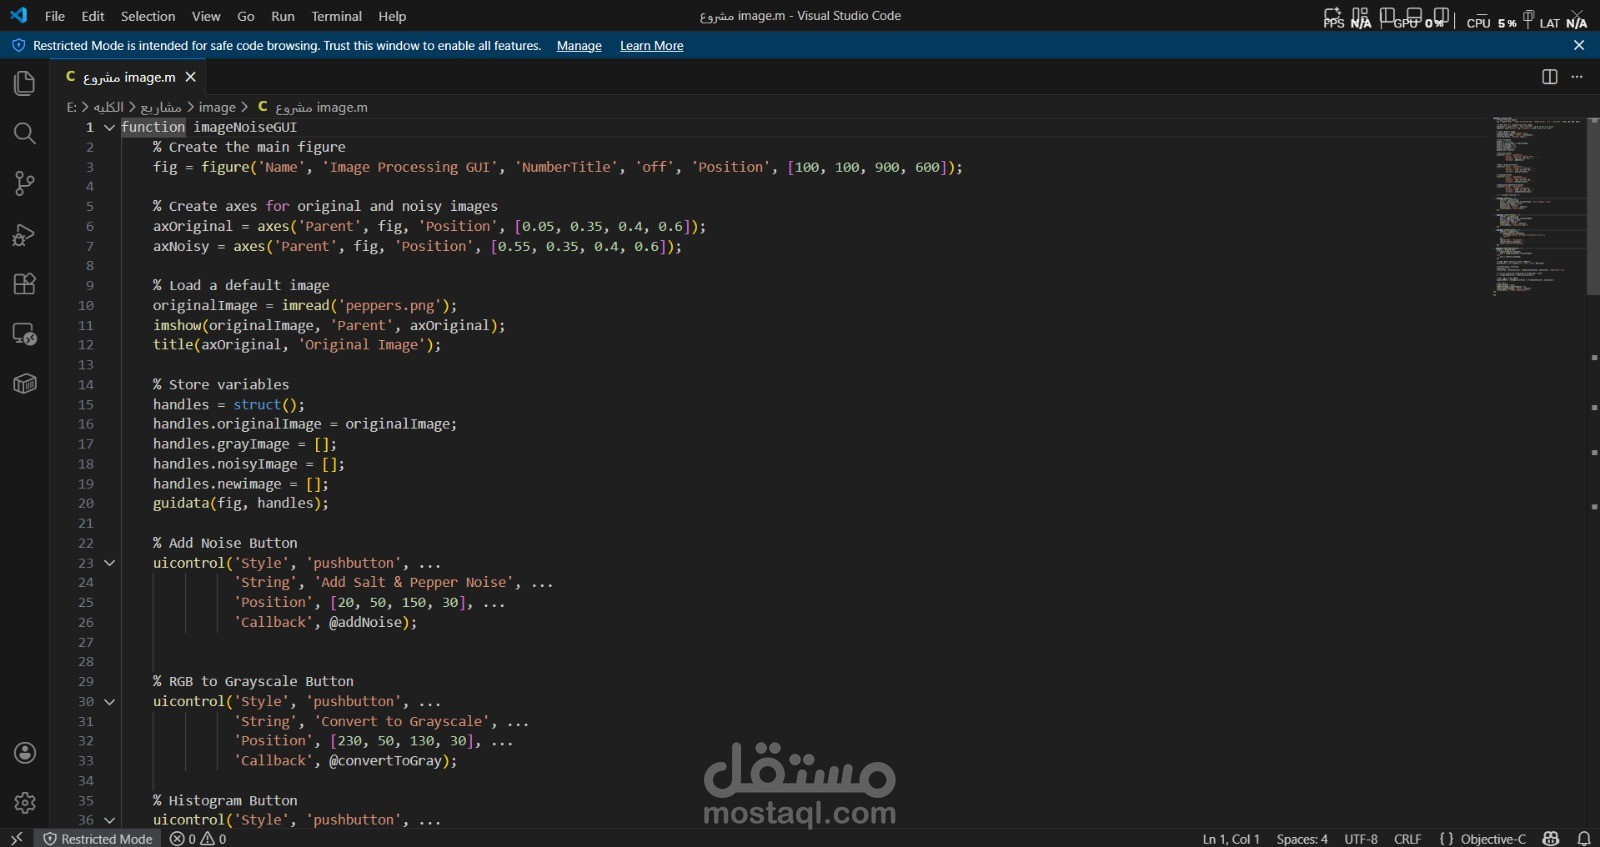
Task: Click 'guidata(fig, handles);' on line 20
Action: point(241,503)
